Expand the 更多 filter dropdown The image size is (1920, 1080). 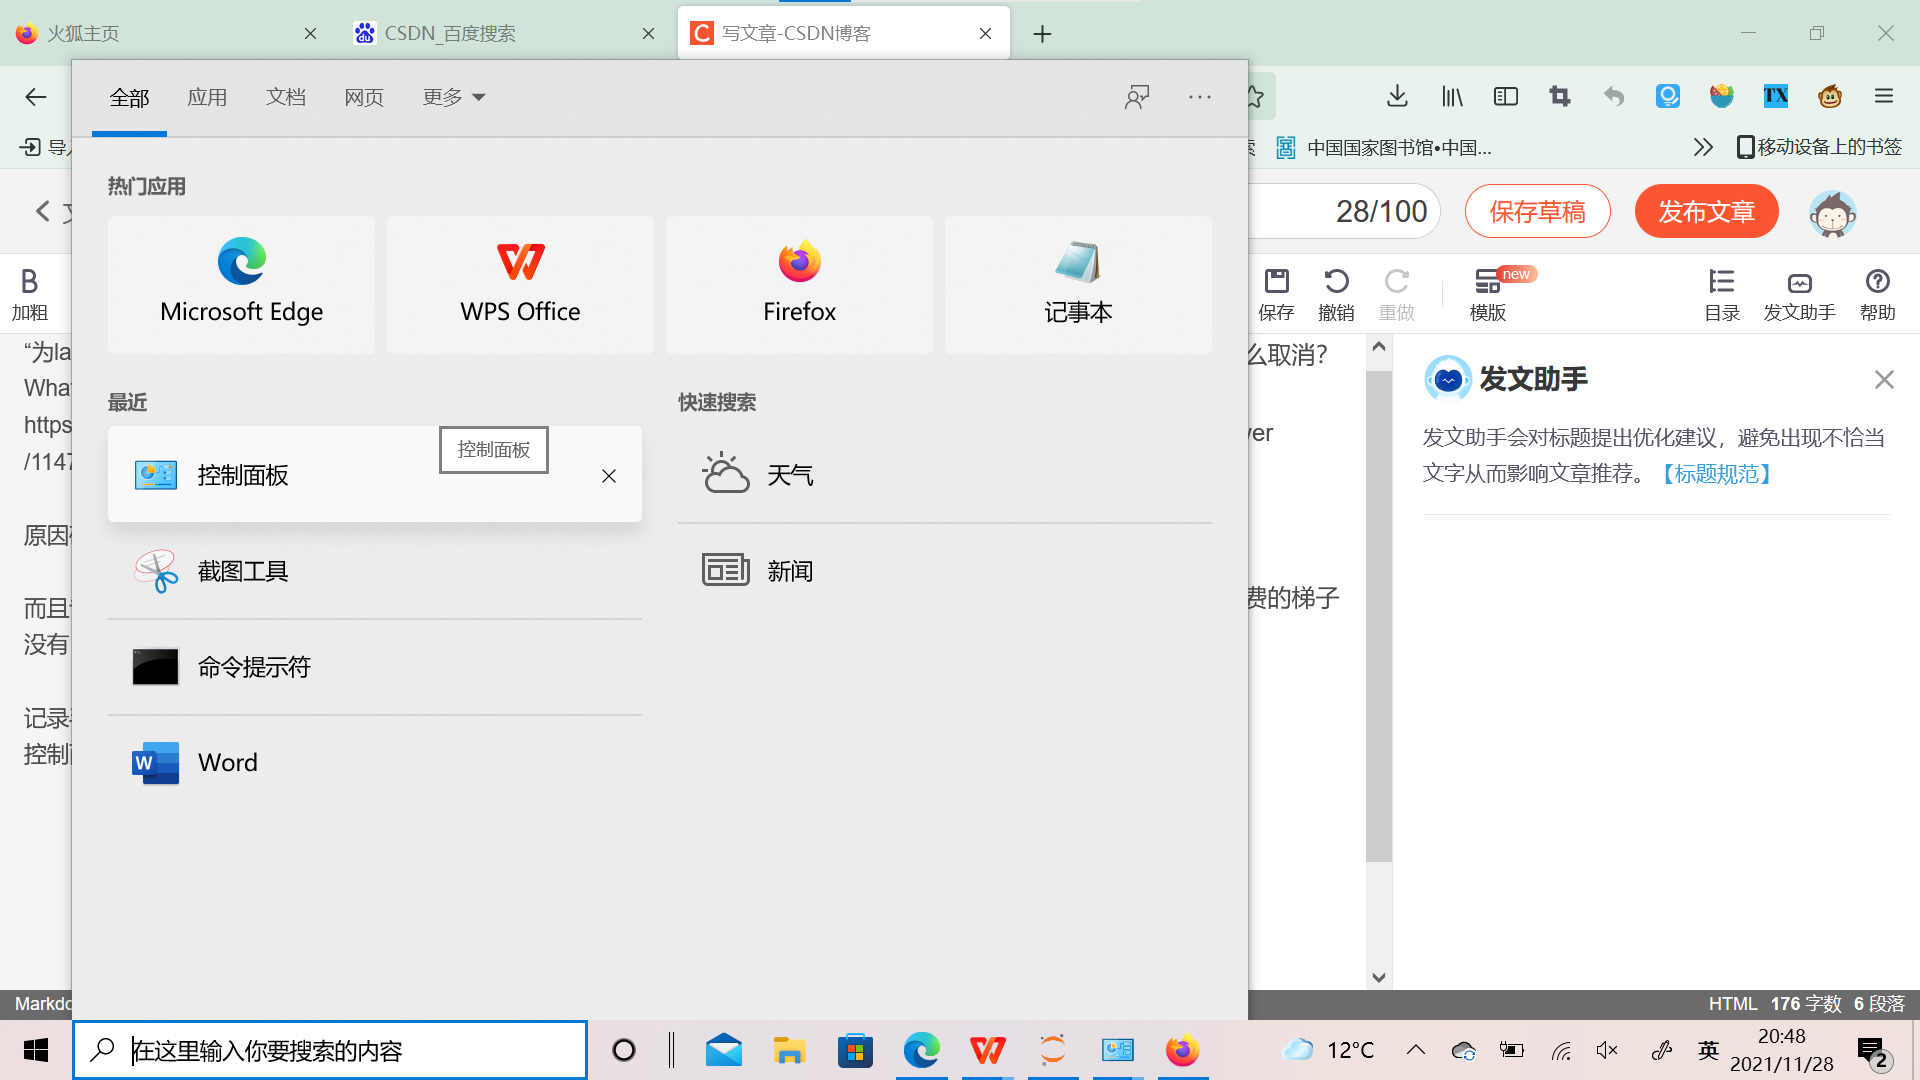click(453, 97)
